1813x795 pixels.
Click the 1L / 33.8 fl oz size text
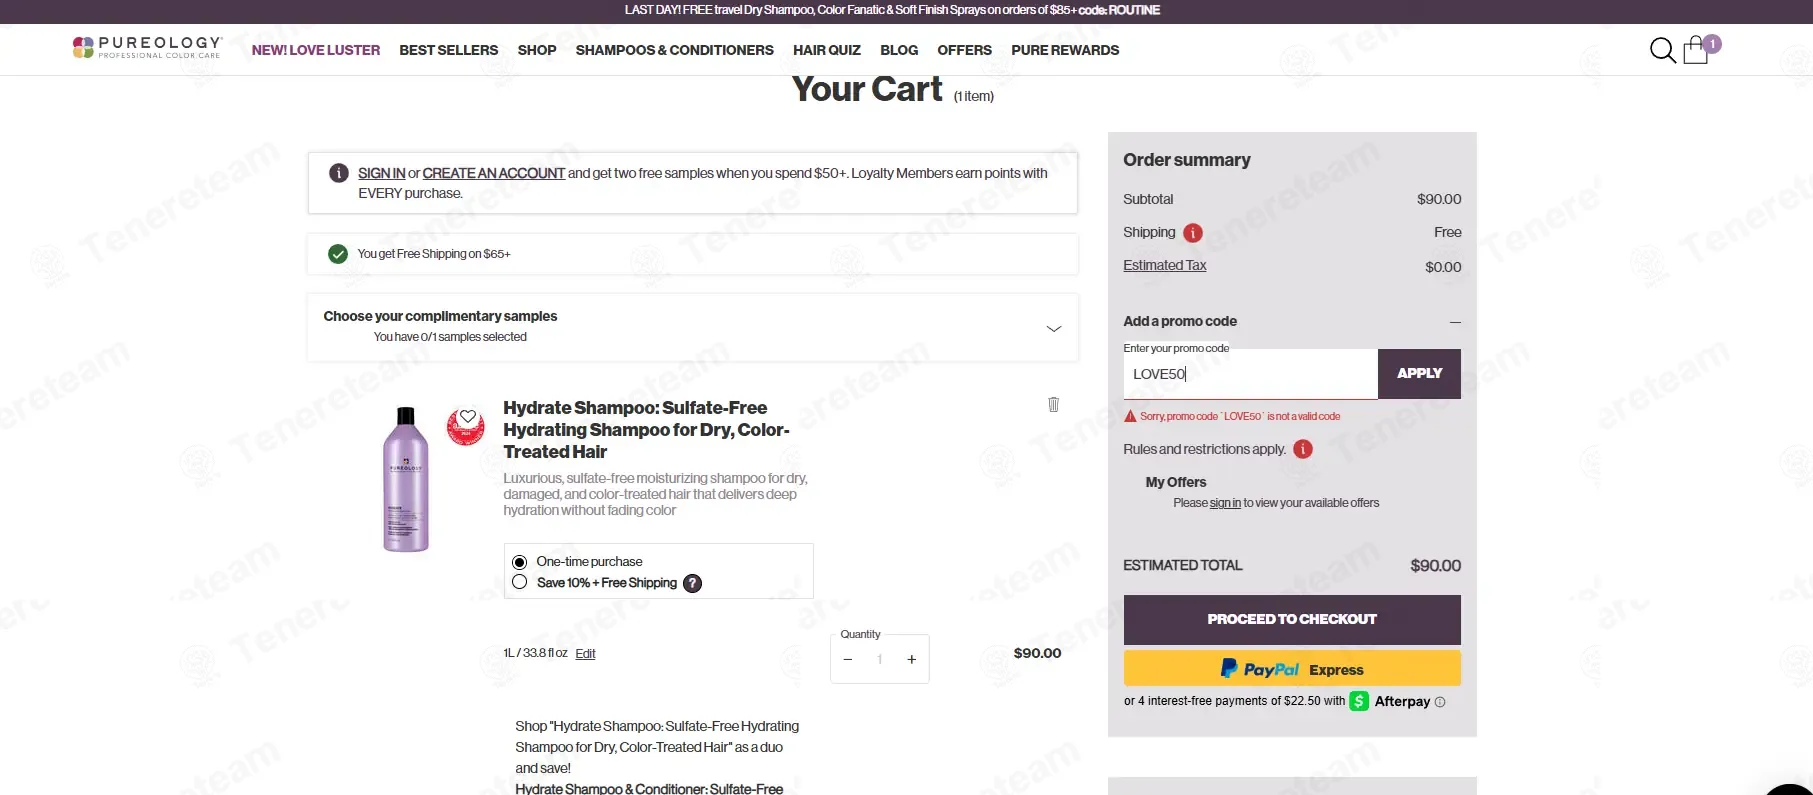tap(535, 653)
